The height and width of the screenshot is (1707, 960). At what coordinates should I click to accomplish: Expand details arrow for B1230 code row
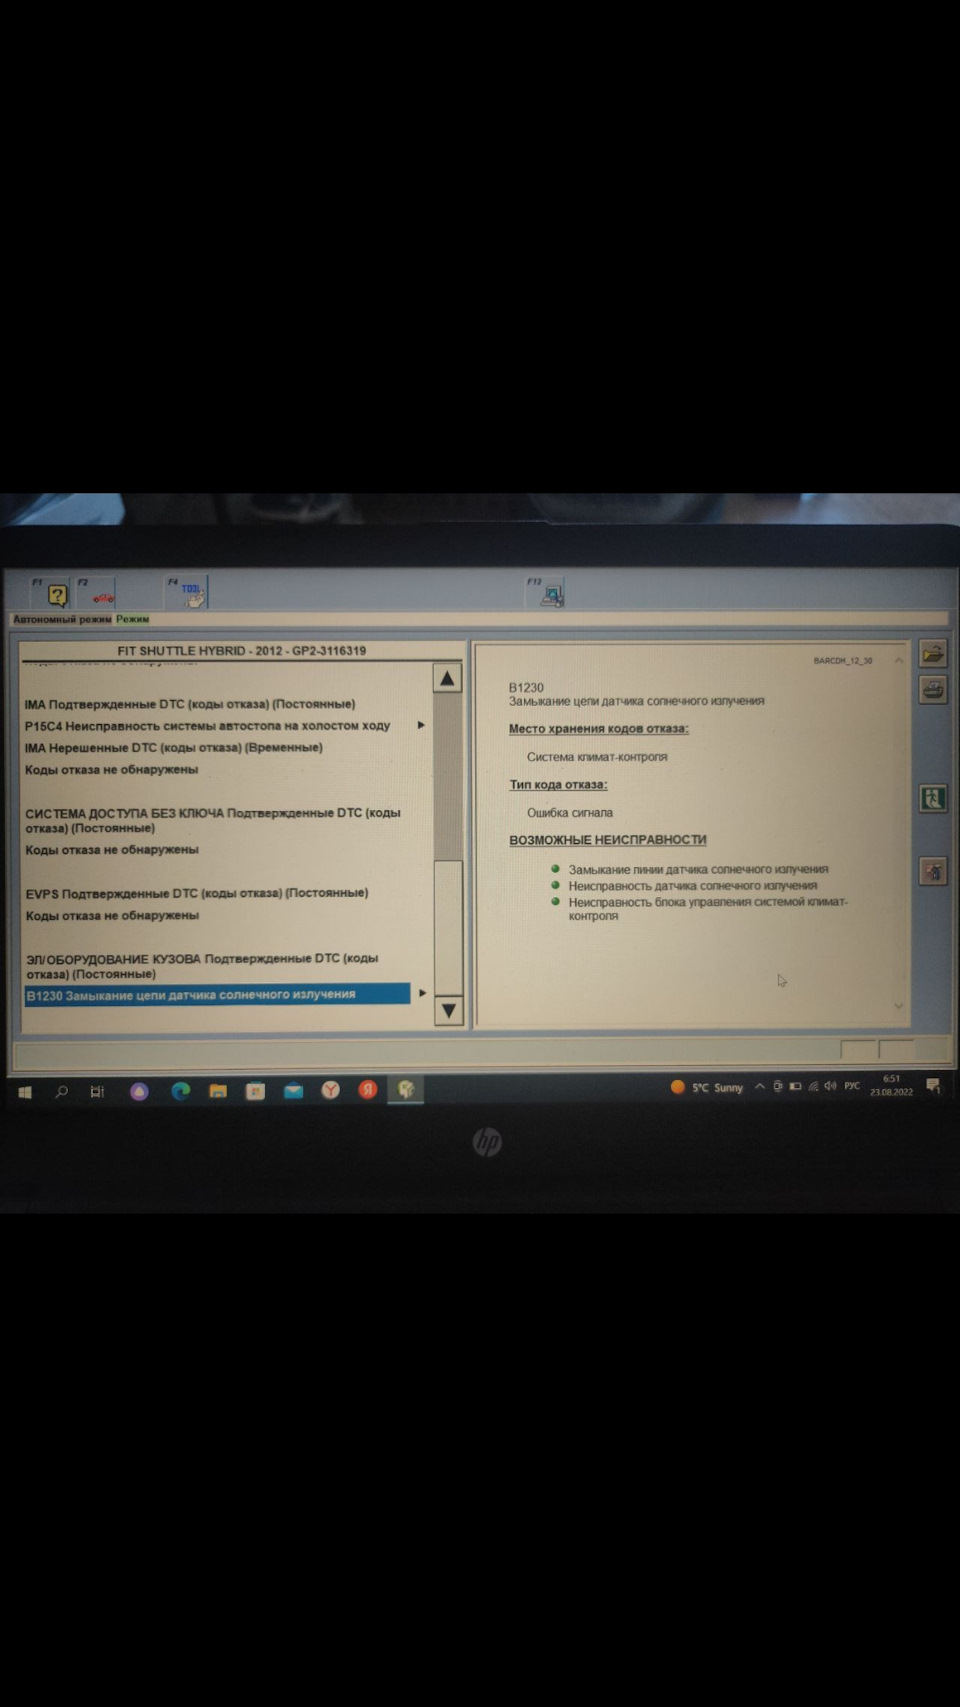pyautogui.click(x=422, y=993)
